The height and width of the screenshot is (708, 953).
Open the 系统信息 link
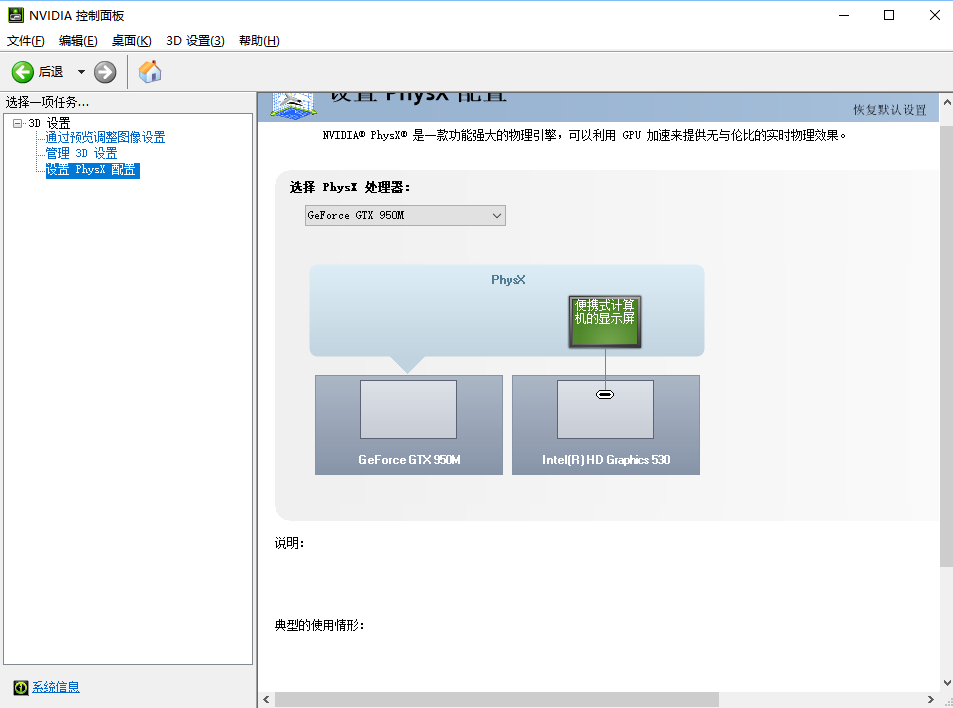pyautogui.click(x=56, y=687)
